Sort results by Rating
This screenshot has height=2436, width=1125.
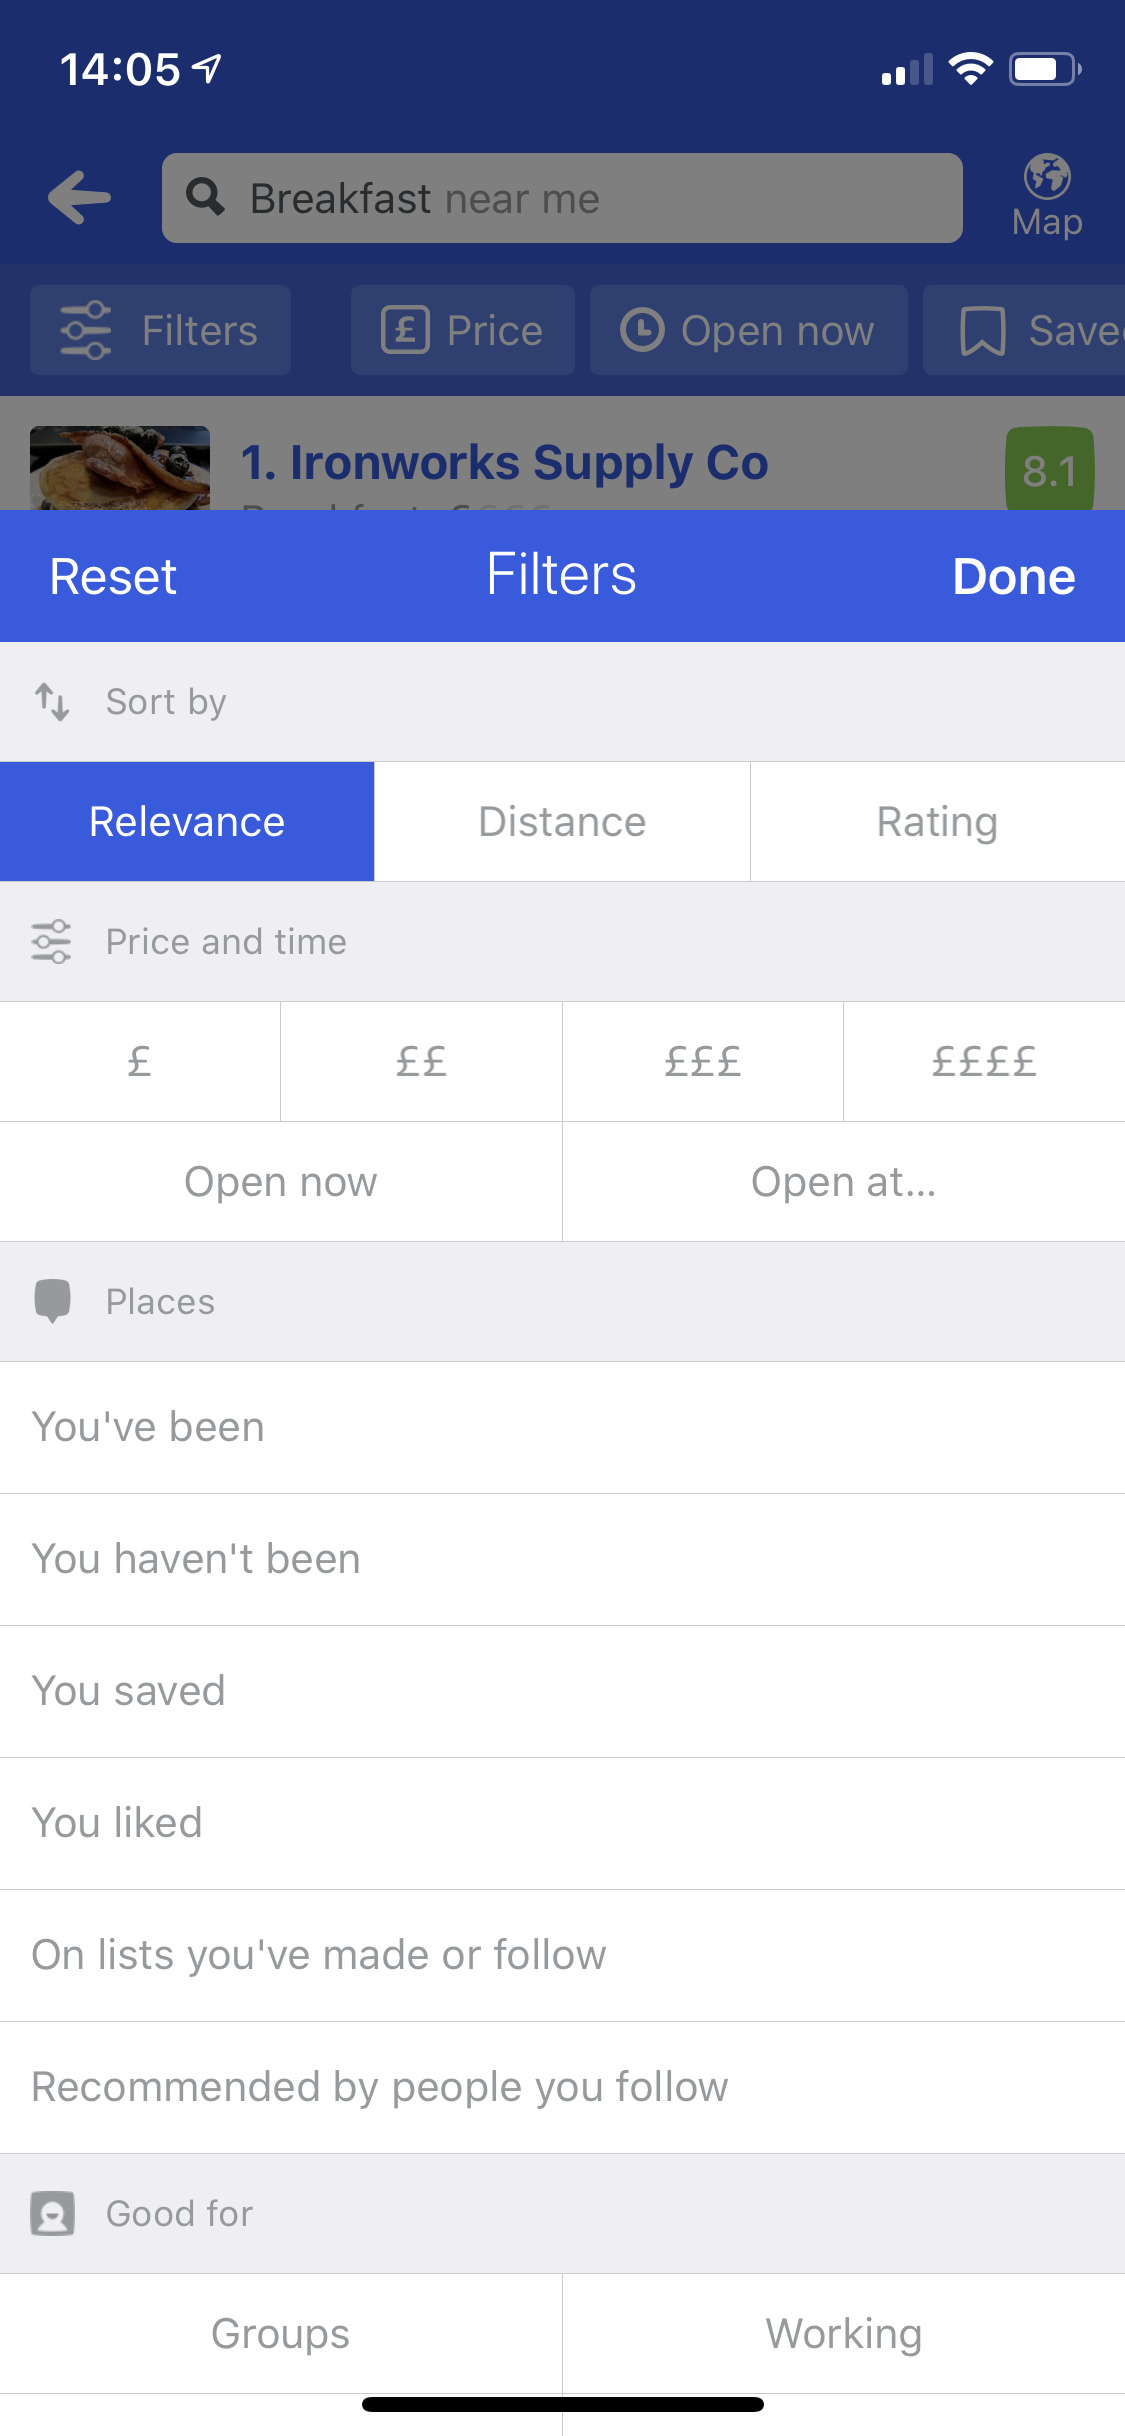(x=937, y=821)
